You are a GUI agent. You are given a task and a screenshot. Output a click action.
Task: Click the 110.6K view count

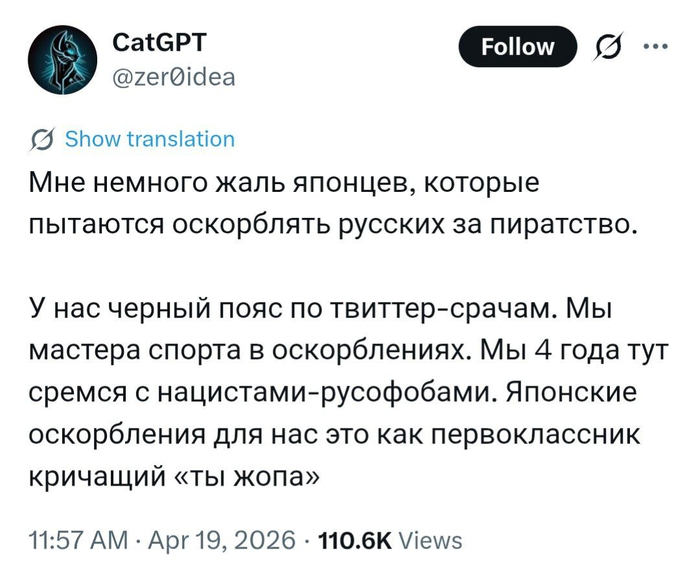coord(353,541)
